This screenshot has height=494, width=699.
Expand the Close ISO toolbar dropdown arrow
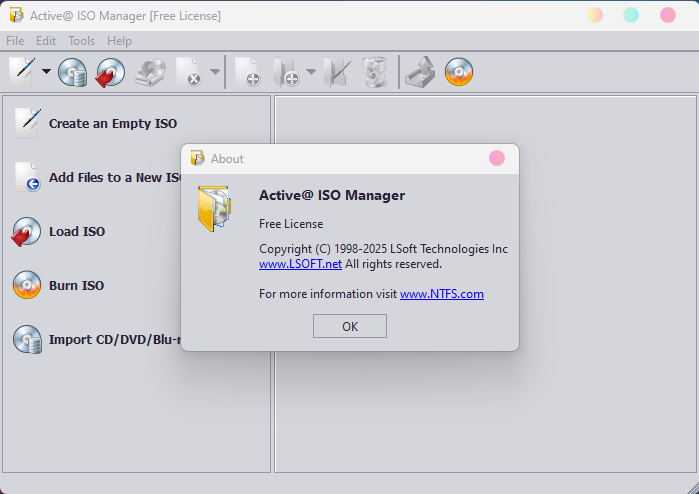click(215, 71)
